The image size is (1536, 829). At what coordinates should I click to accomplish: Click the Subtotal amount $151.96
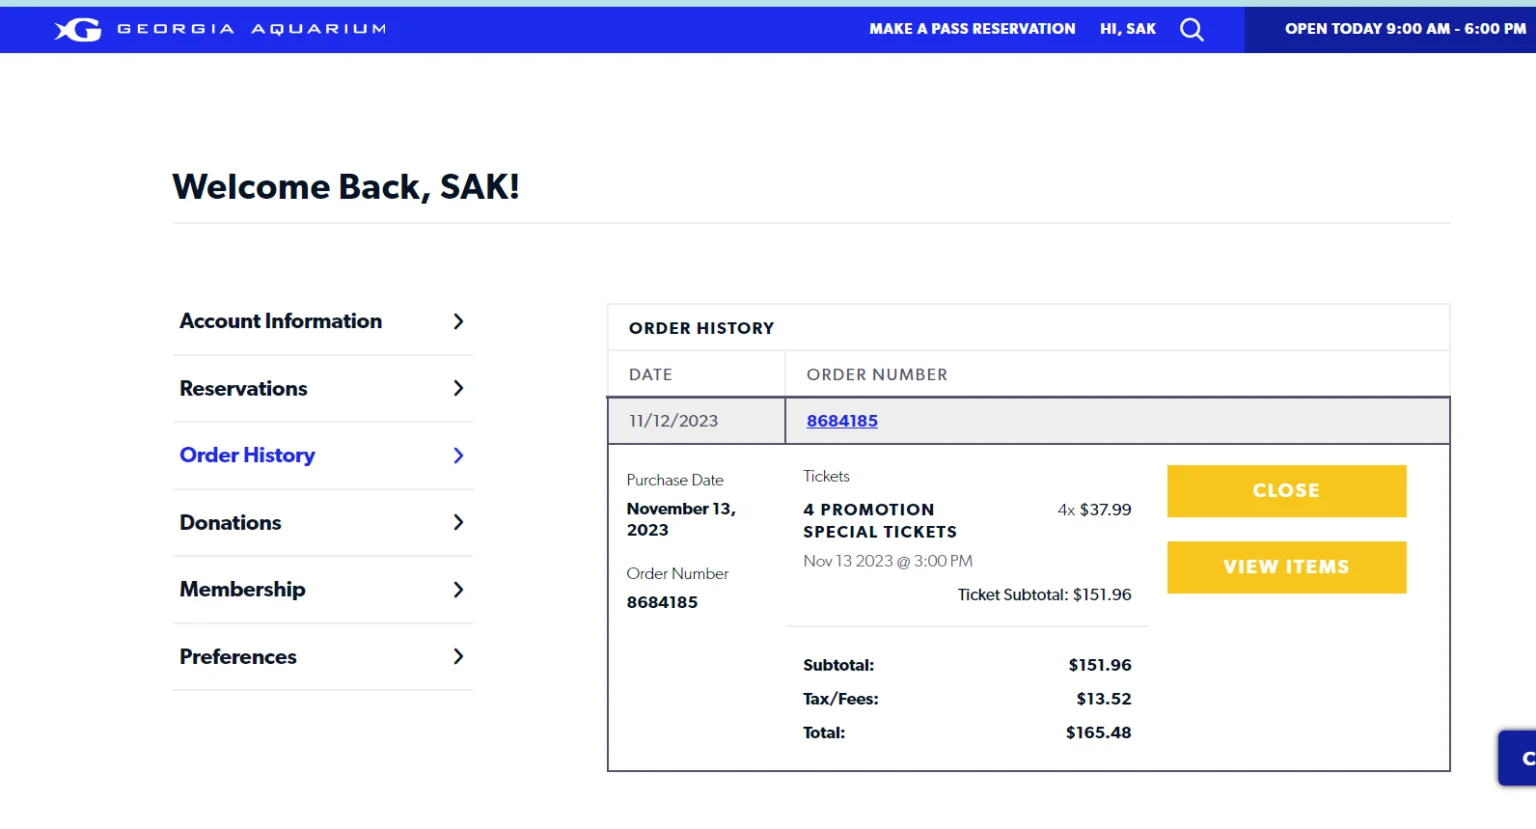pyautogui.click(x=1099, y=665)
